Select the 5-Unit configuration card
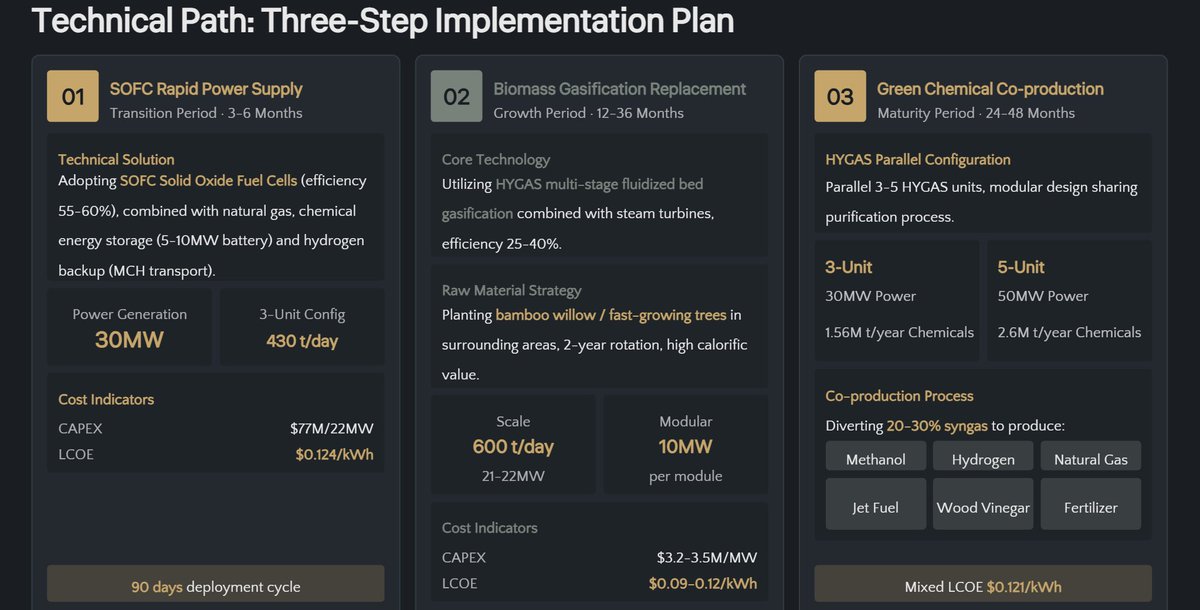This screenshot has height=610, width=1200. 1069,301
